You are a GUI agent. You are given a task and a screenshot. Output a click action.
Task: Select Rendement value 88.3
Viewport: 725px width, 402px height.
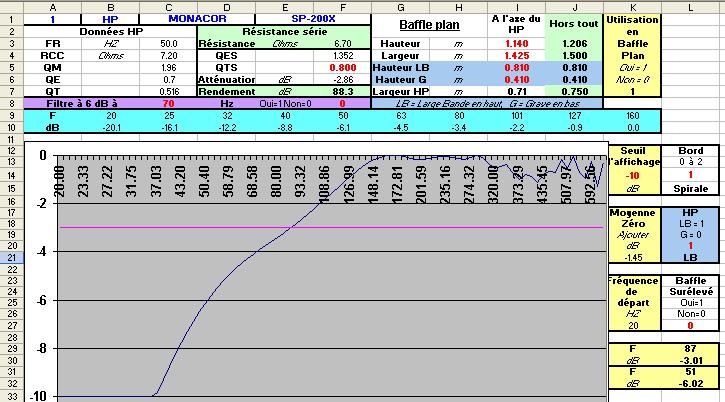343,92
